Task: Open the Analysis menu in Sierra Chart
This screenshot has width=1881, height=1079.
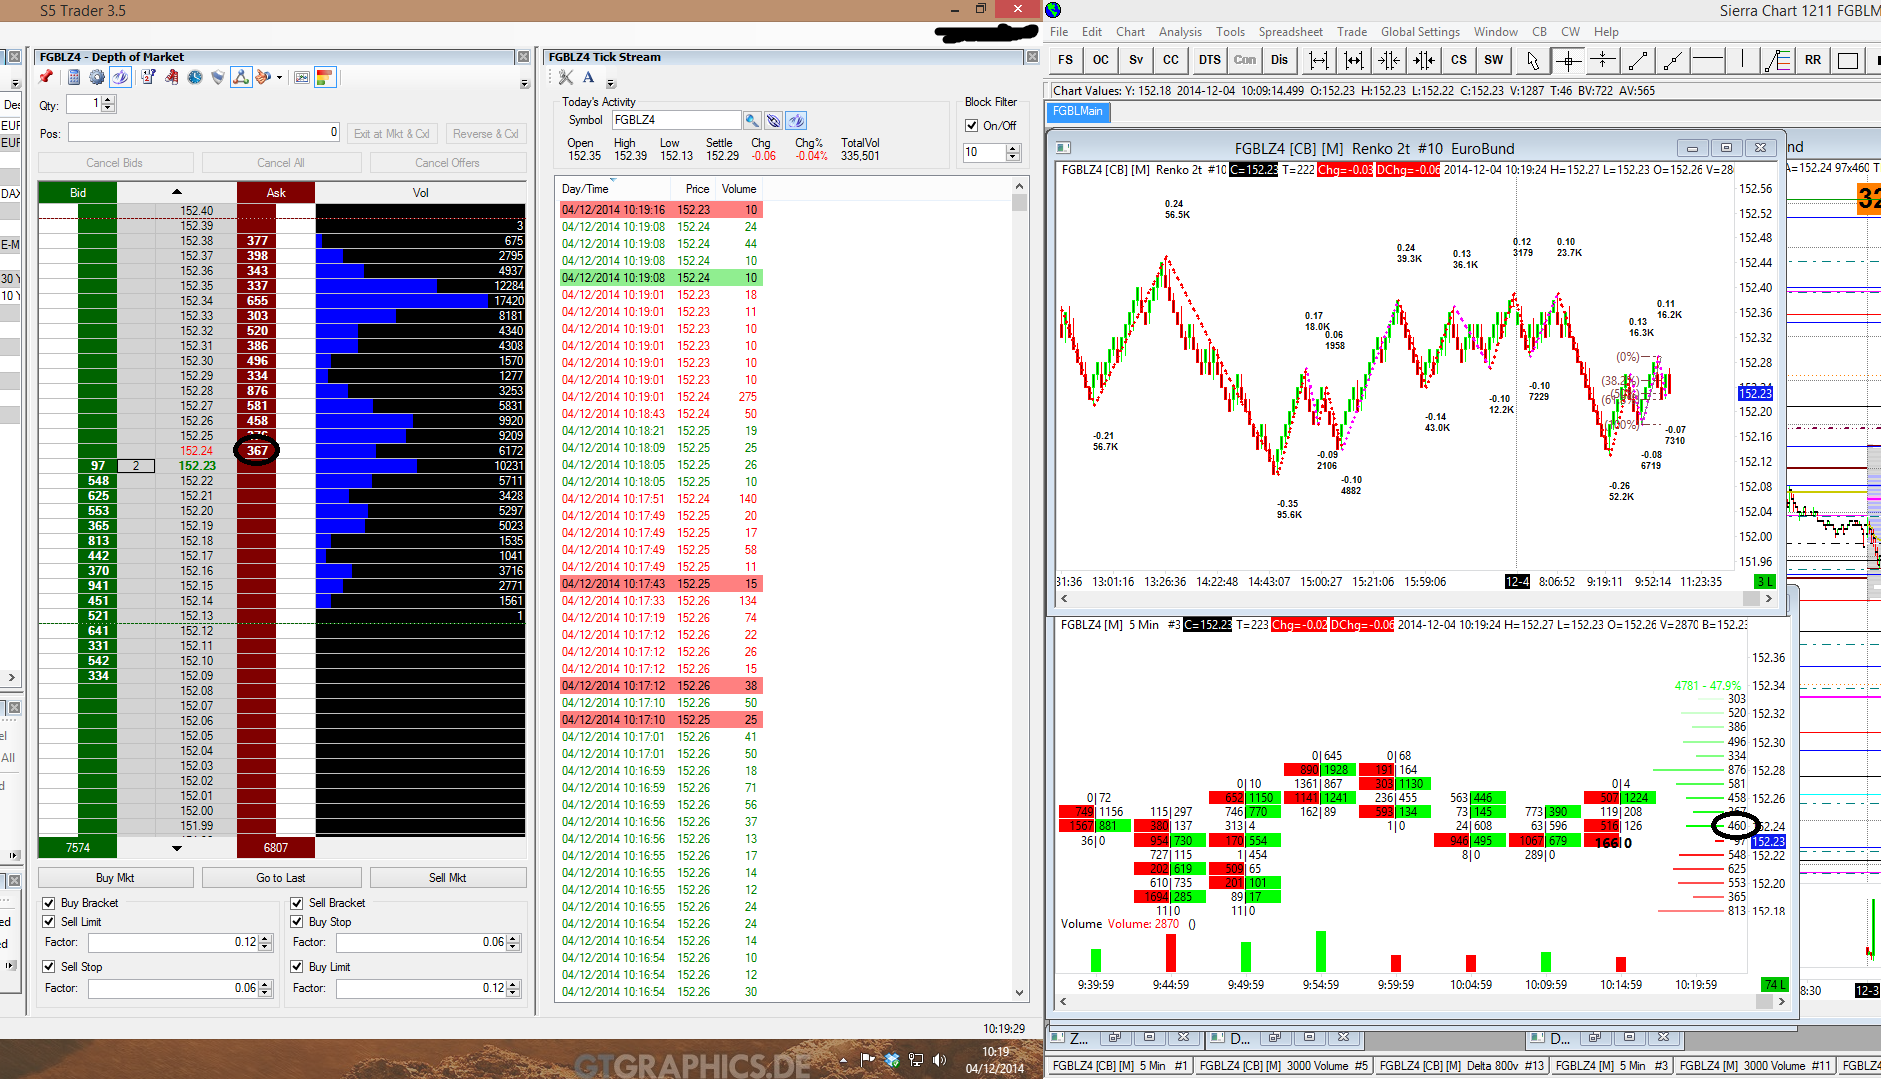Action: click(x=1180, y=32)
